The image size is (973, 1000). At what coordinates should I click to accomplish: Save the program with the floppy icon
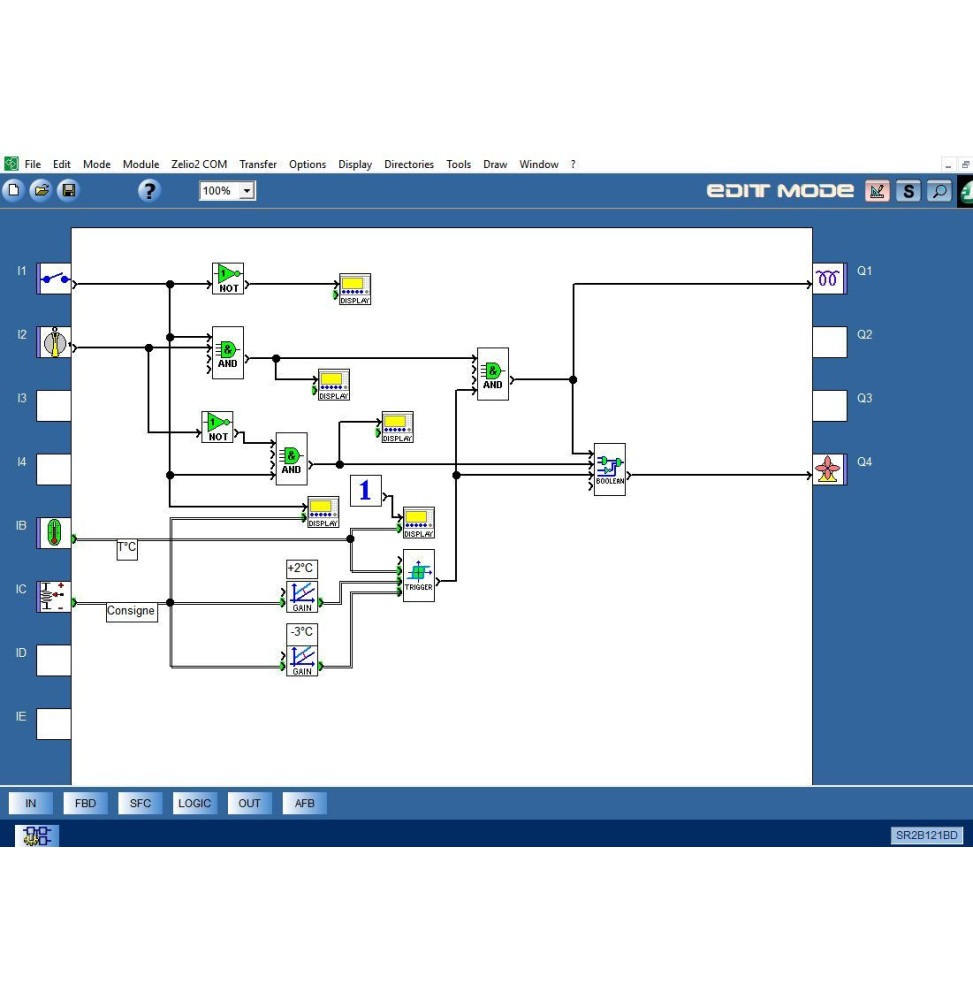pyautogui.click(x=67, y=190)
